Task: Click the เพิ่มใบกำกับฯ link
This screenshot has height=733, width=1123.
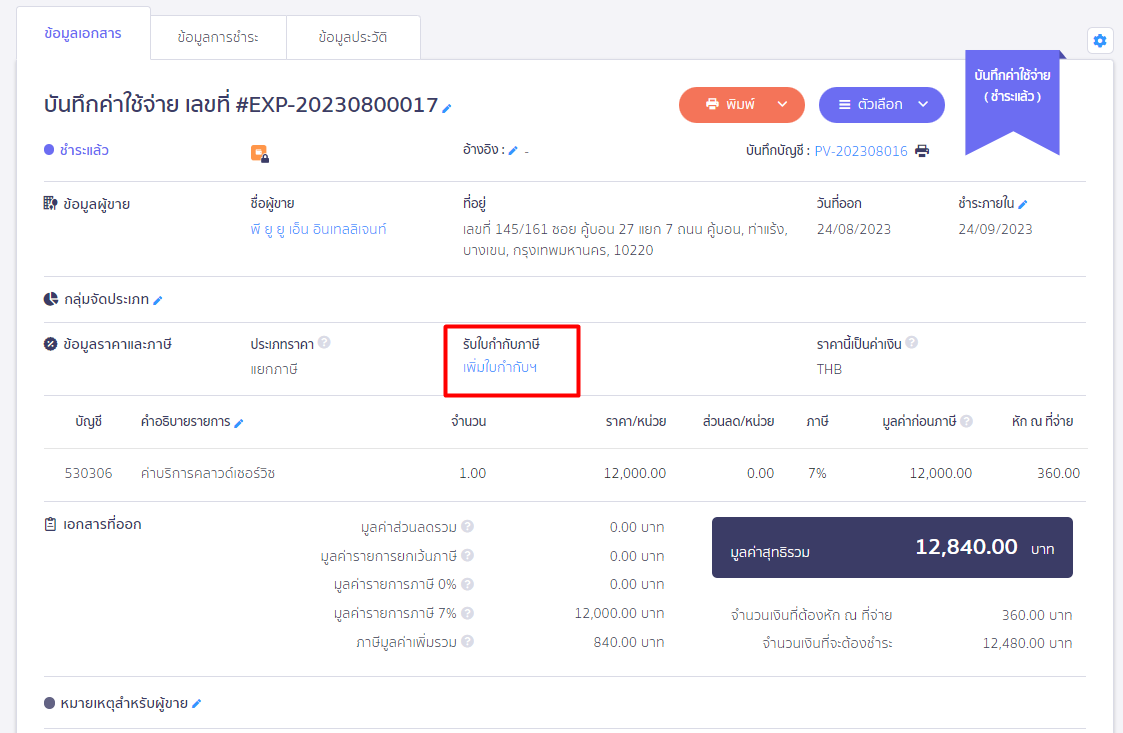Action: click(500, 368)
